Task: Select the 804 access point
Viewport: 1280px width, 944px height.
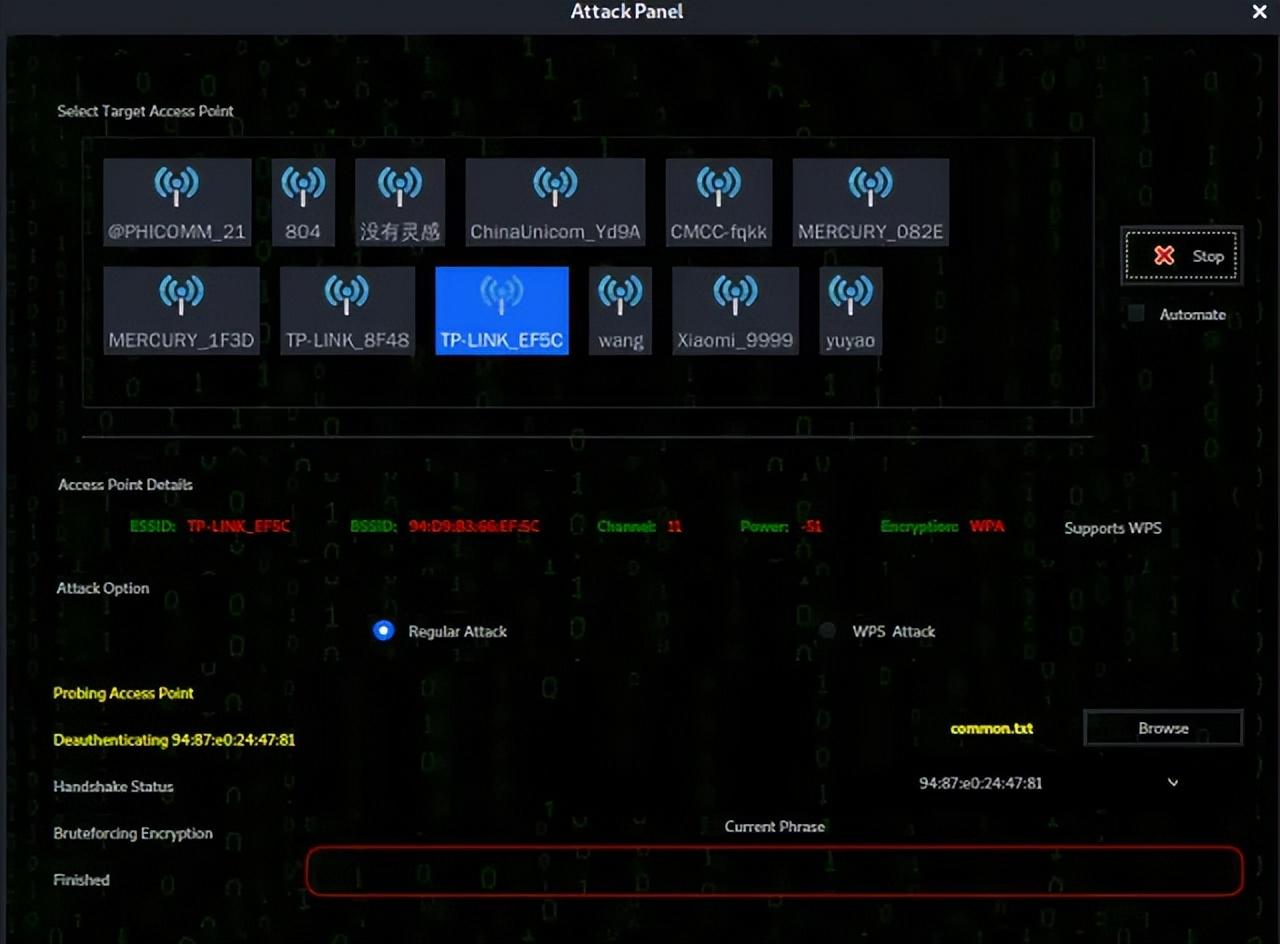Action: pyautogui.click(x=303, y=202)
